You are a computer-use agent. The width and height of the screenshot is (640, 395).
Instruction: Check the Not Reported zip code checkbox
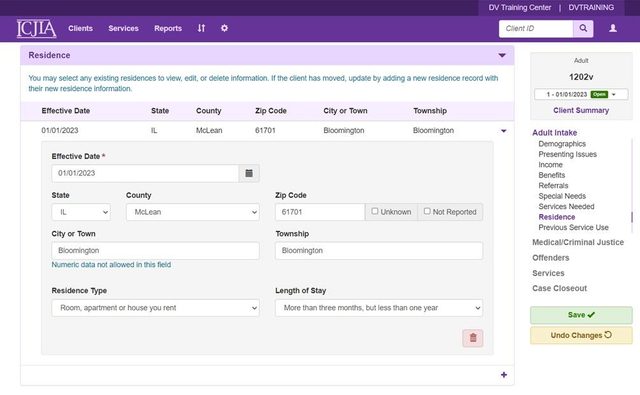click(x=427, y=211)
